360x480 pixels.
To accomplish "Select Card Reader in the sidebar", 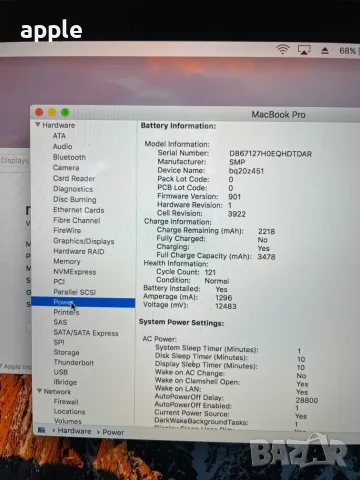I will click(x=74, y=178).
